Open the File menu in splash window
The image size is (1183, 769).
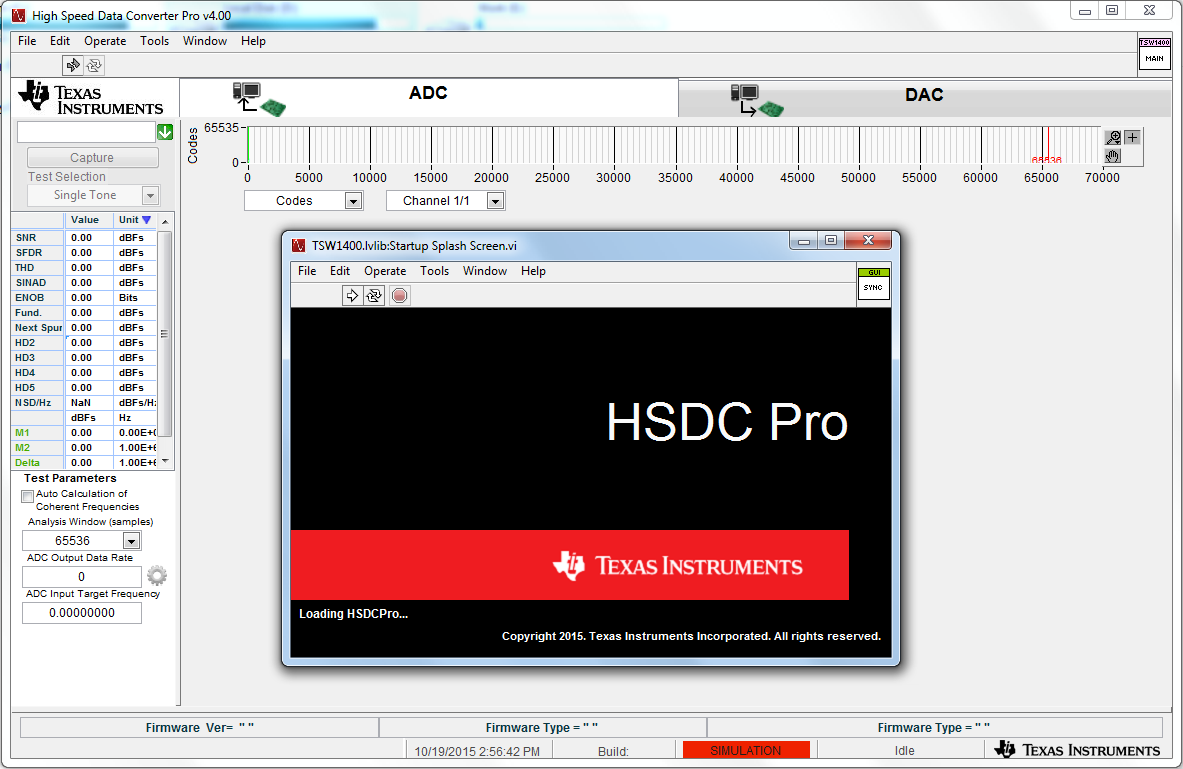click(307, 271)
